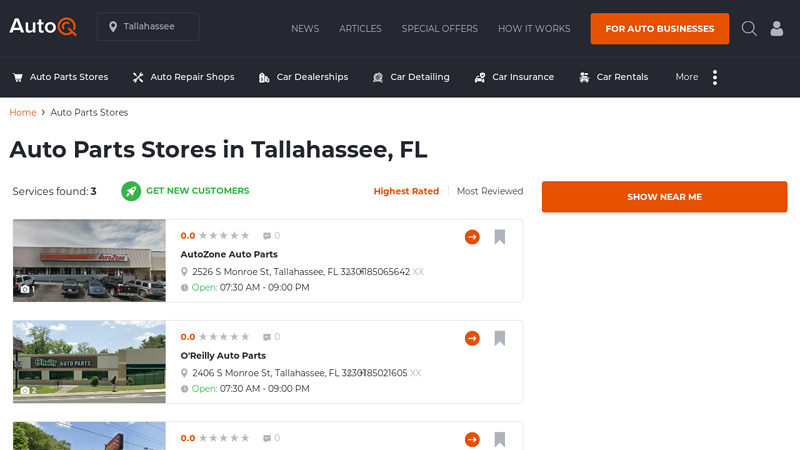Viewport: 800px width, 450px height.
Task: Click the AutoZone review comment icon
Action: click(266, 236)
